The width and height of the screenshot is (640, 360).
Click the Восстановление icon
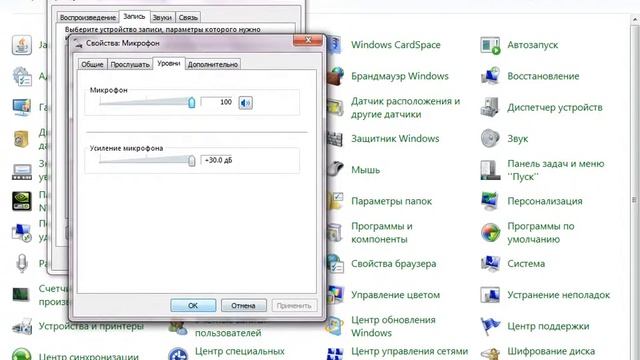click(490, 76)
